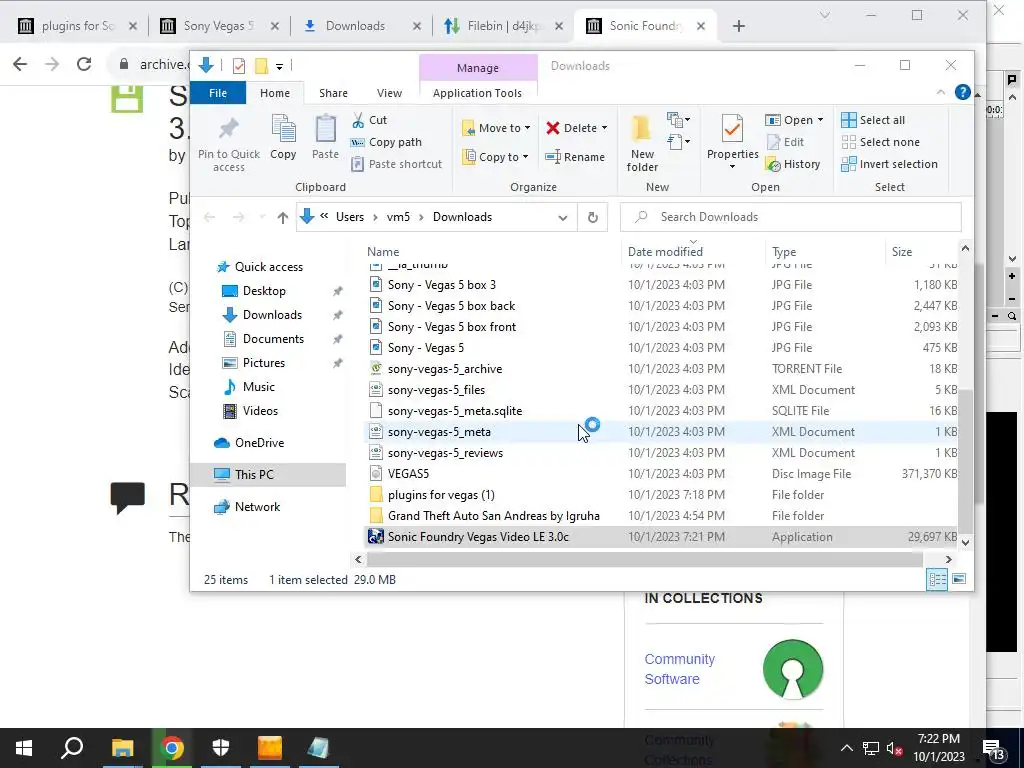The image size is (1024, 768).
Task: Switch to the Share ribbon tab
Action: [x=333, y=93]
